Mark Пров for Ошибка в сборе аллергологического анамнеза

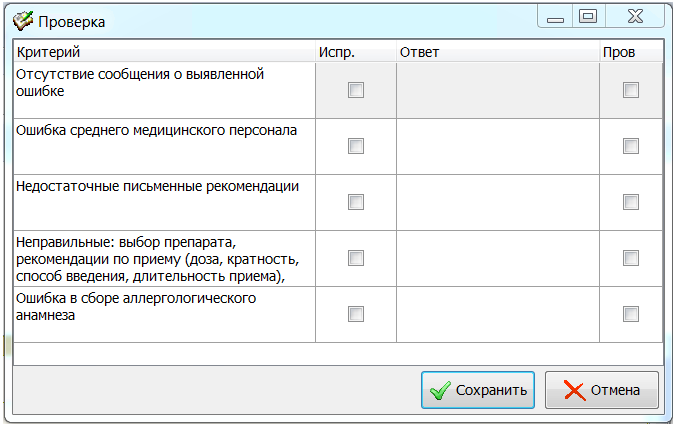coord(630,314)
